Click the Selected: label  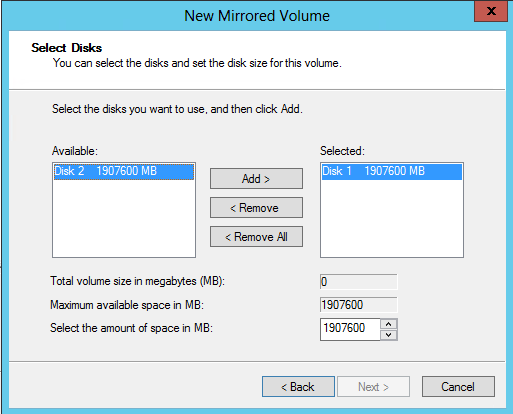point(342,151)
